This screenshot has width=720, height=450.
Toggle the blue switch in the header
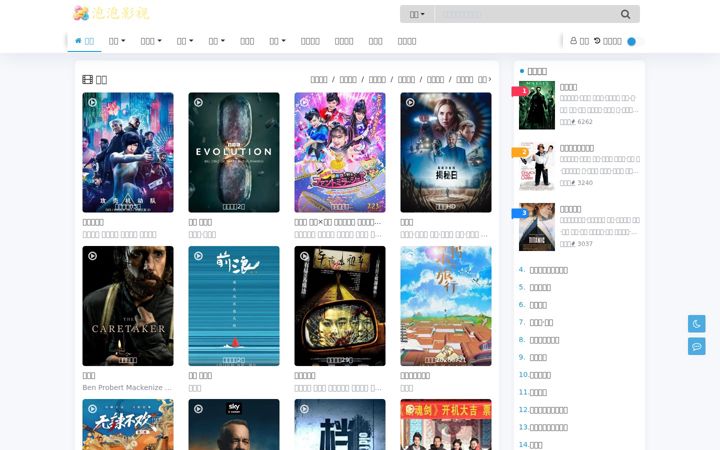click(x=635, y=41)
